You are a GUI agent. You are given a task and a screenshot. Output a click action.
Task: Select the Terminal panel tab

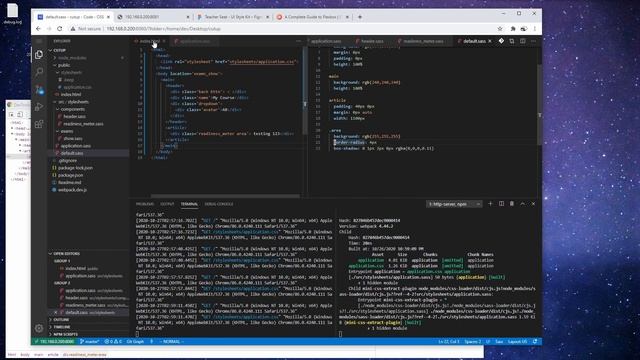point(189,204)
